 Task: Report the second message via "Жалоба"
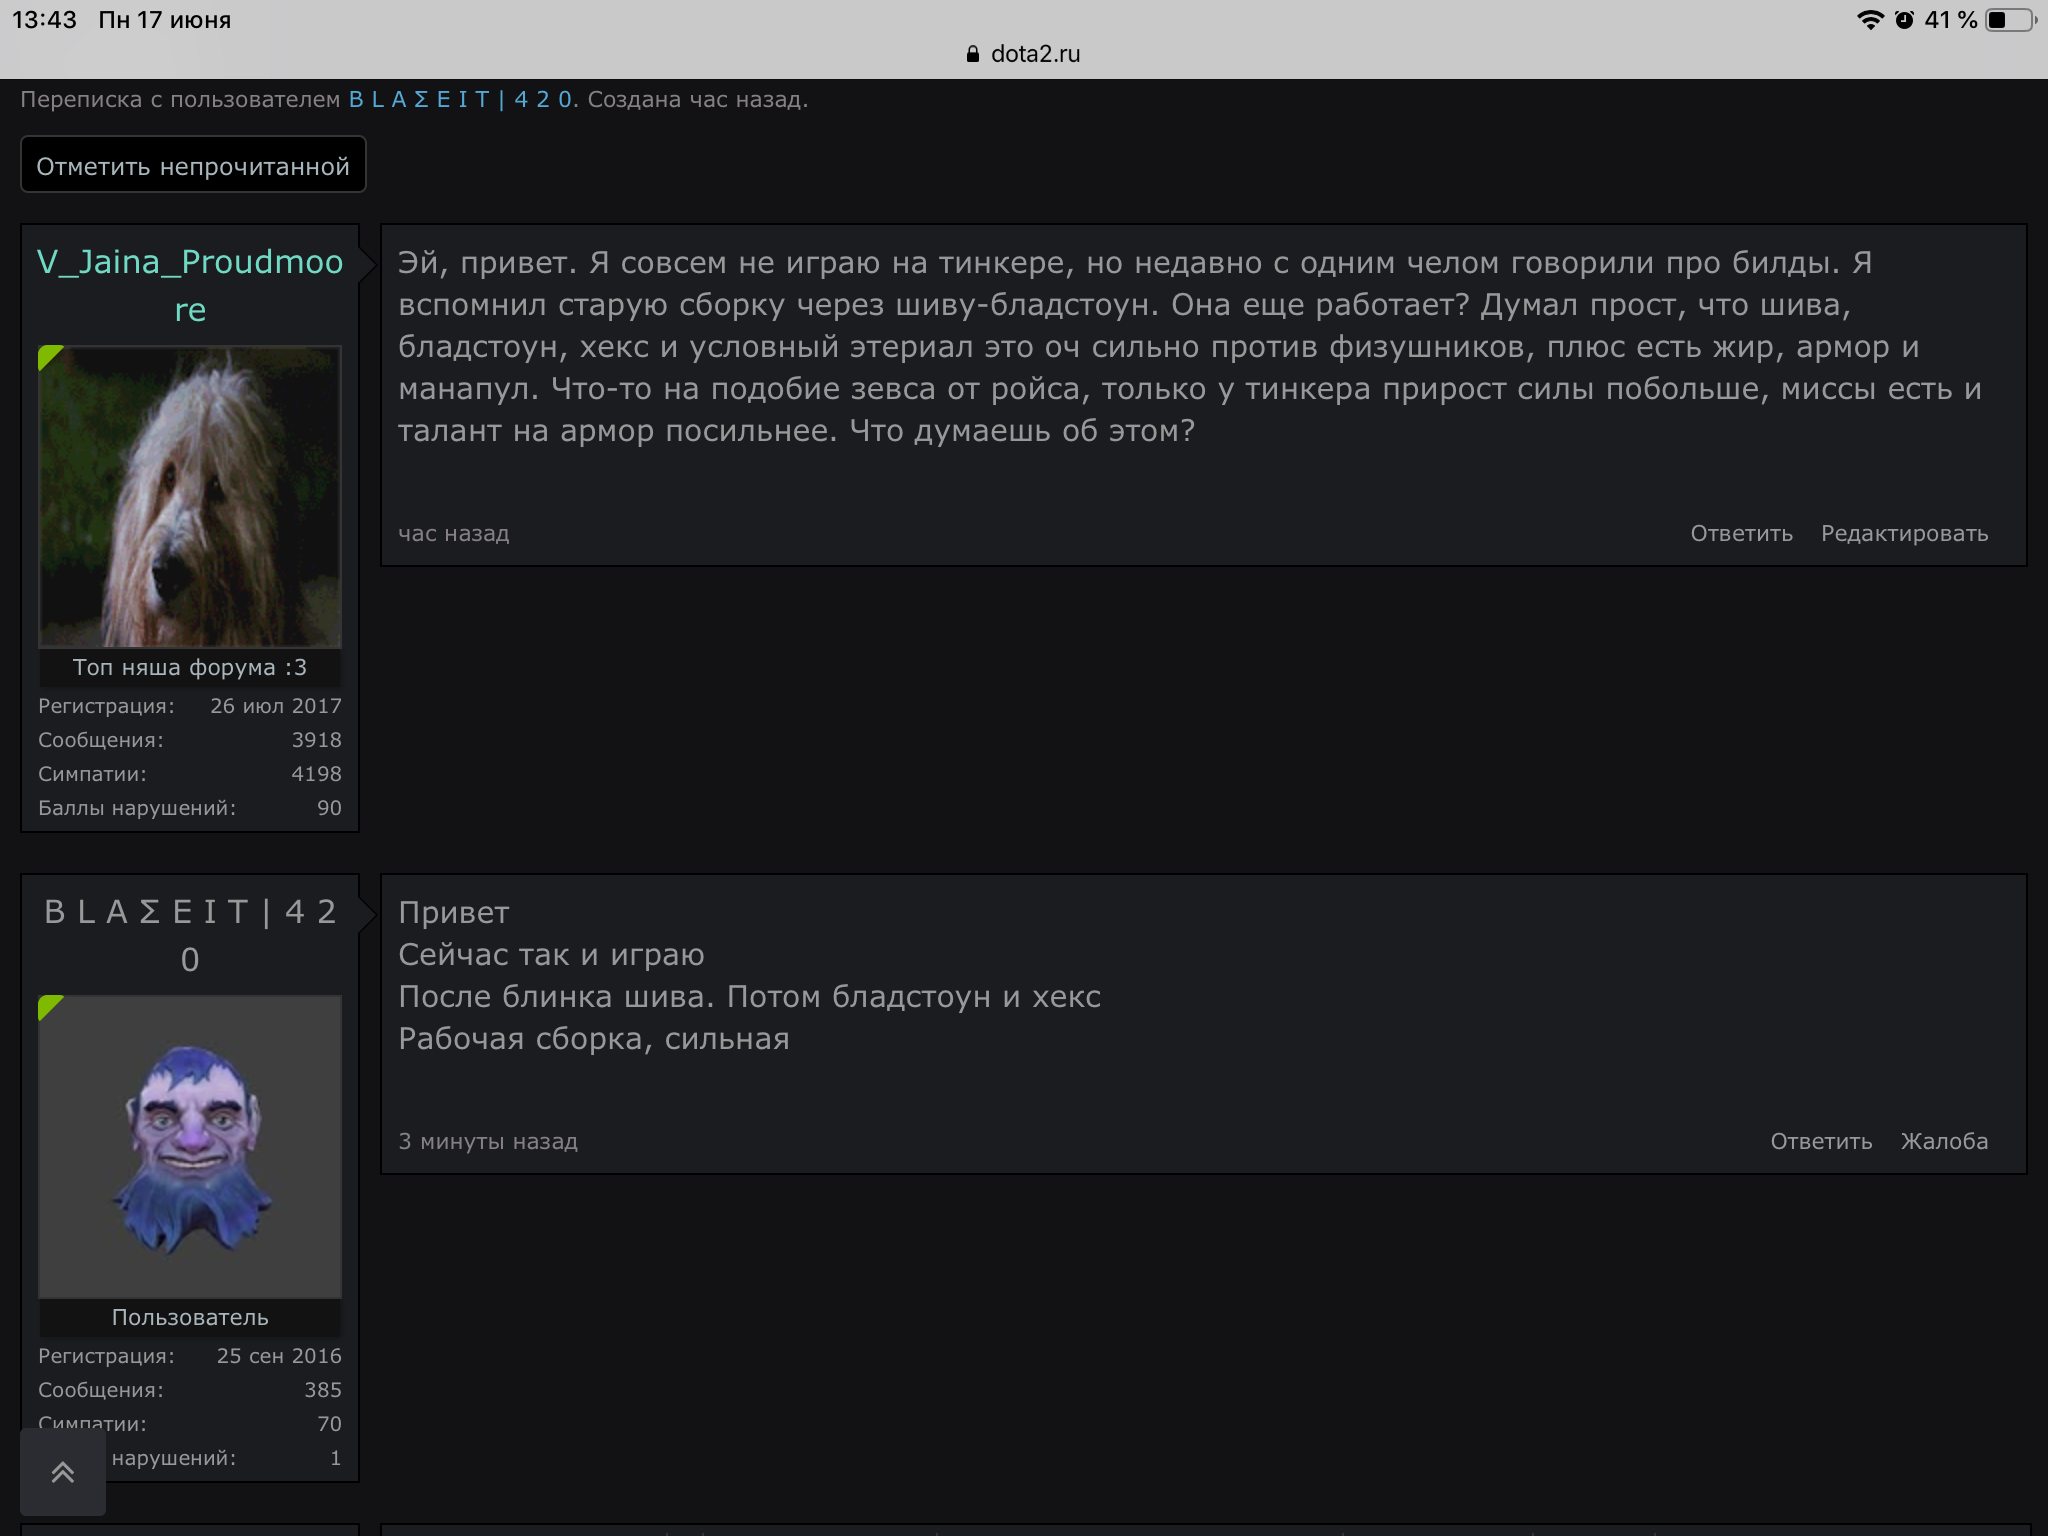coord(1944,1142)
